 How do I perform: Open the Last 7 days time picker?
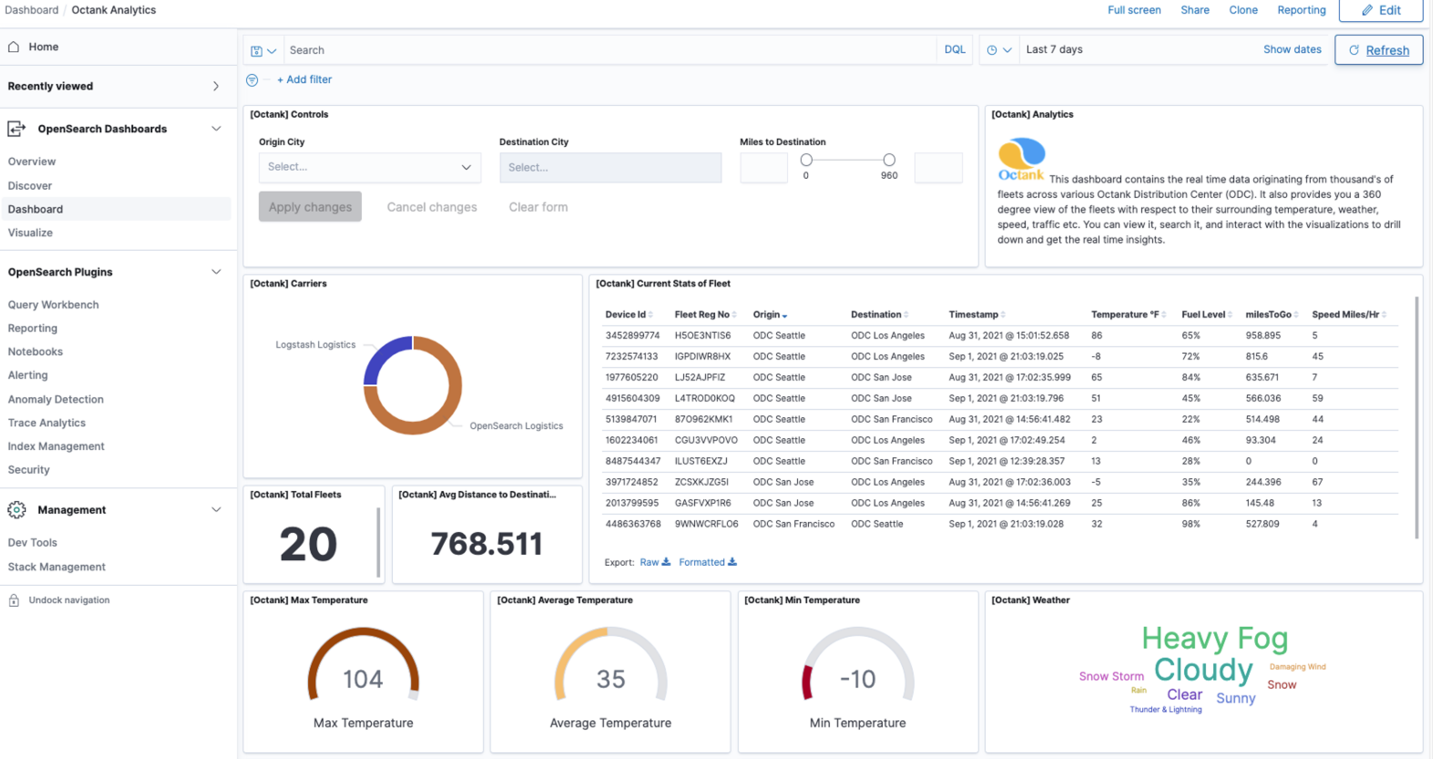click(1055, 50)
